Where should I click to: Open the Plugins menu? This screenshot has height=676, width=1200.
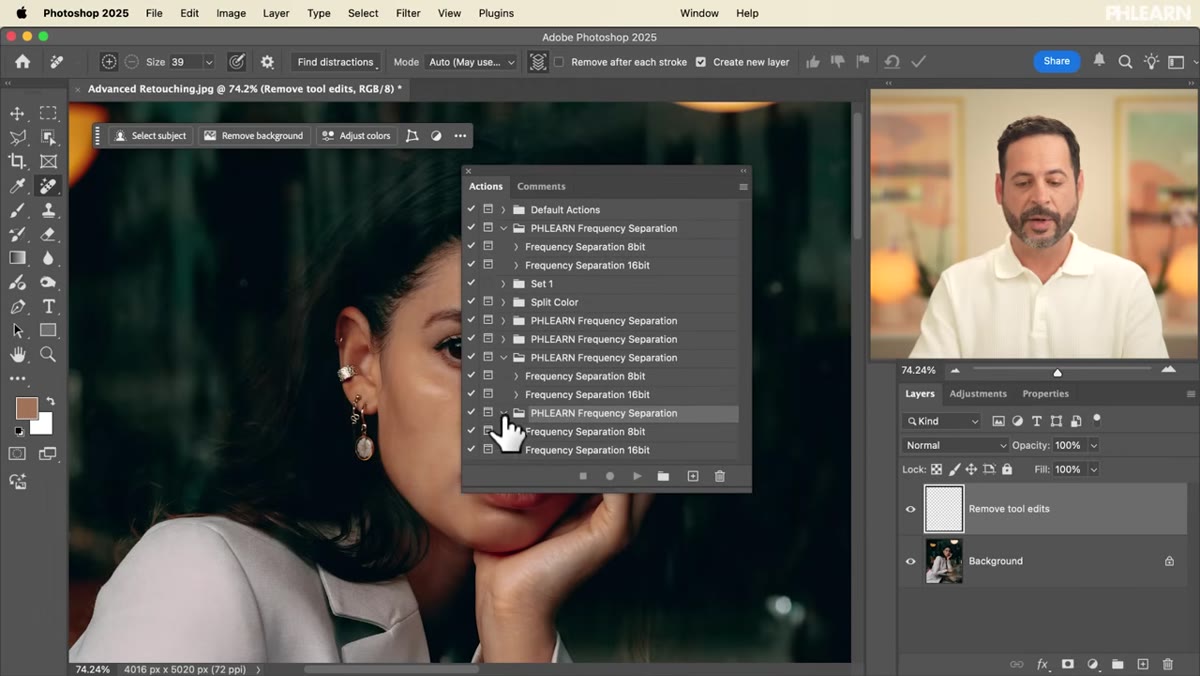coord(496,13)
